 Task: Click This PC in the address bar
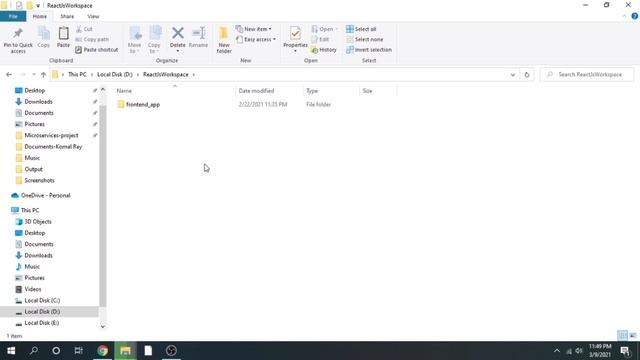point(77,74)
